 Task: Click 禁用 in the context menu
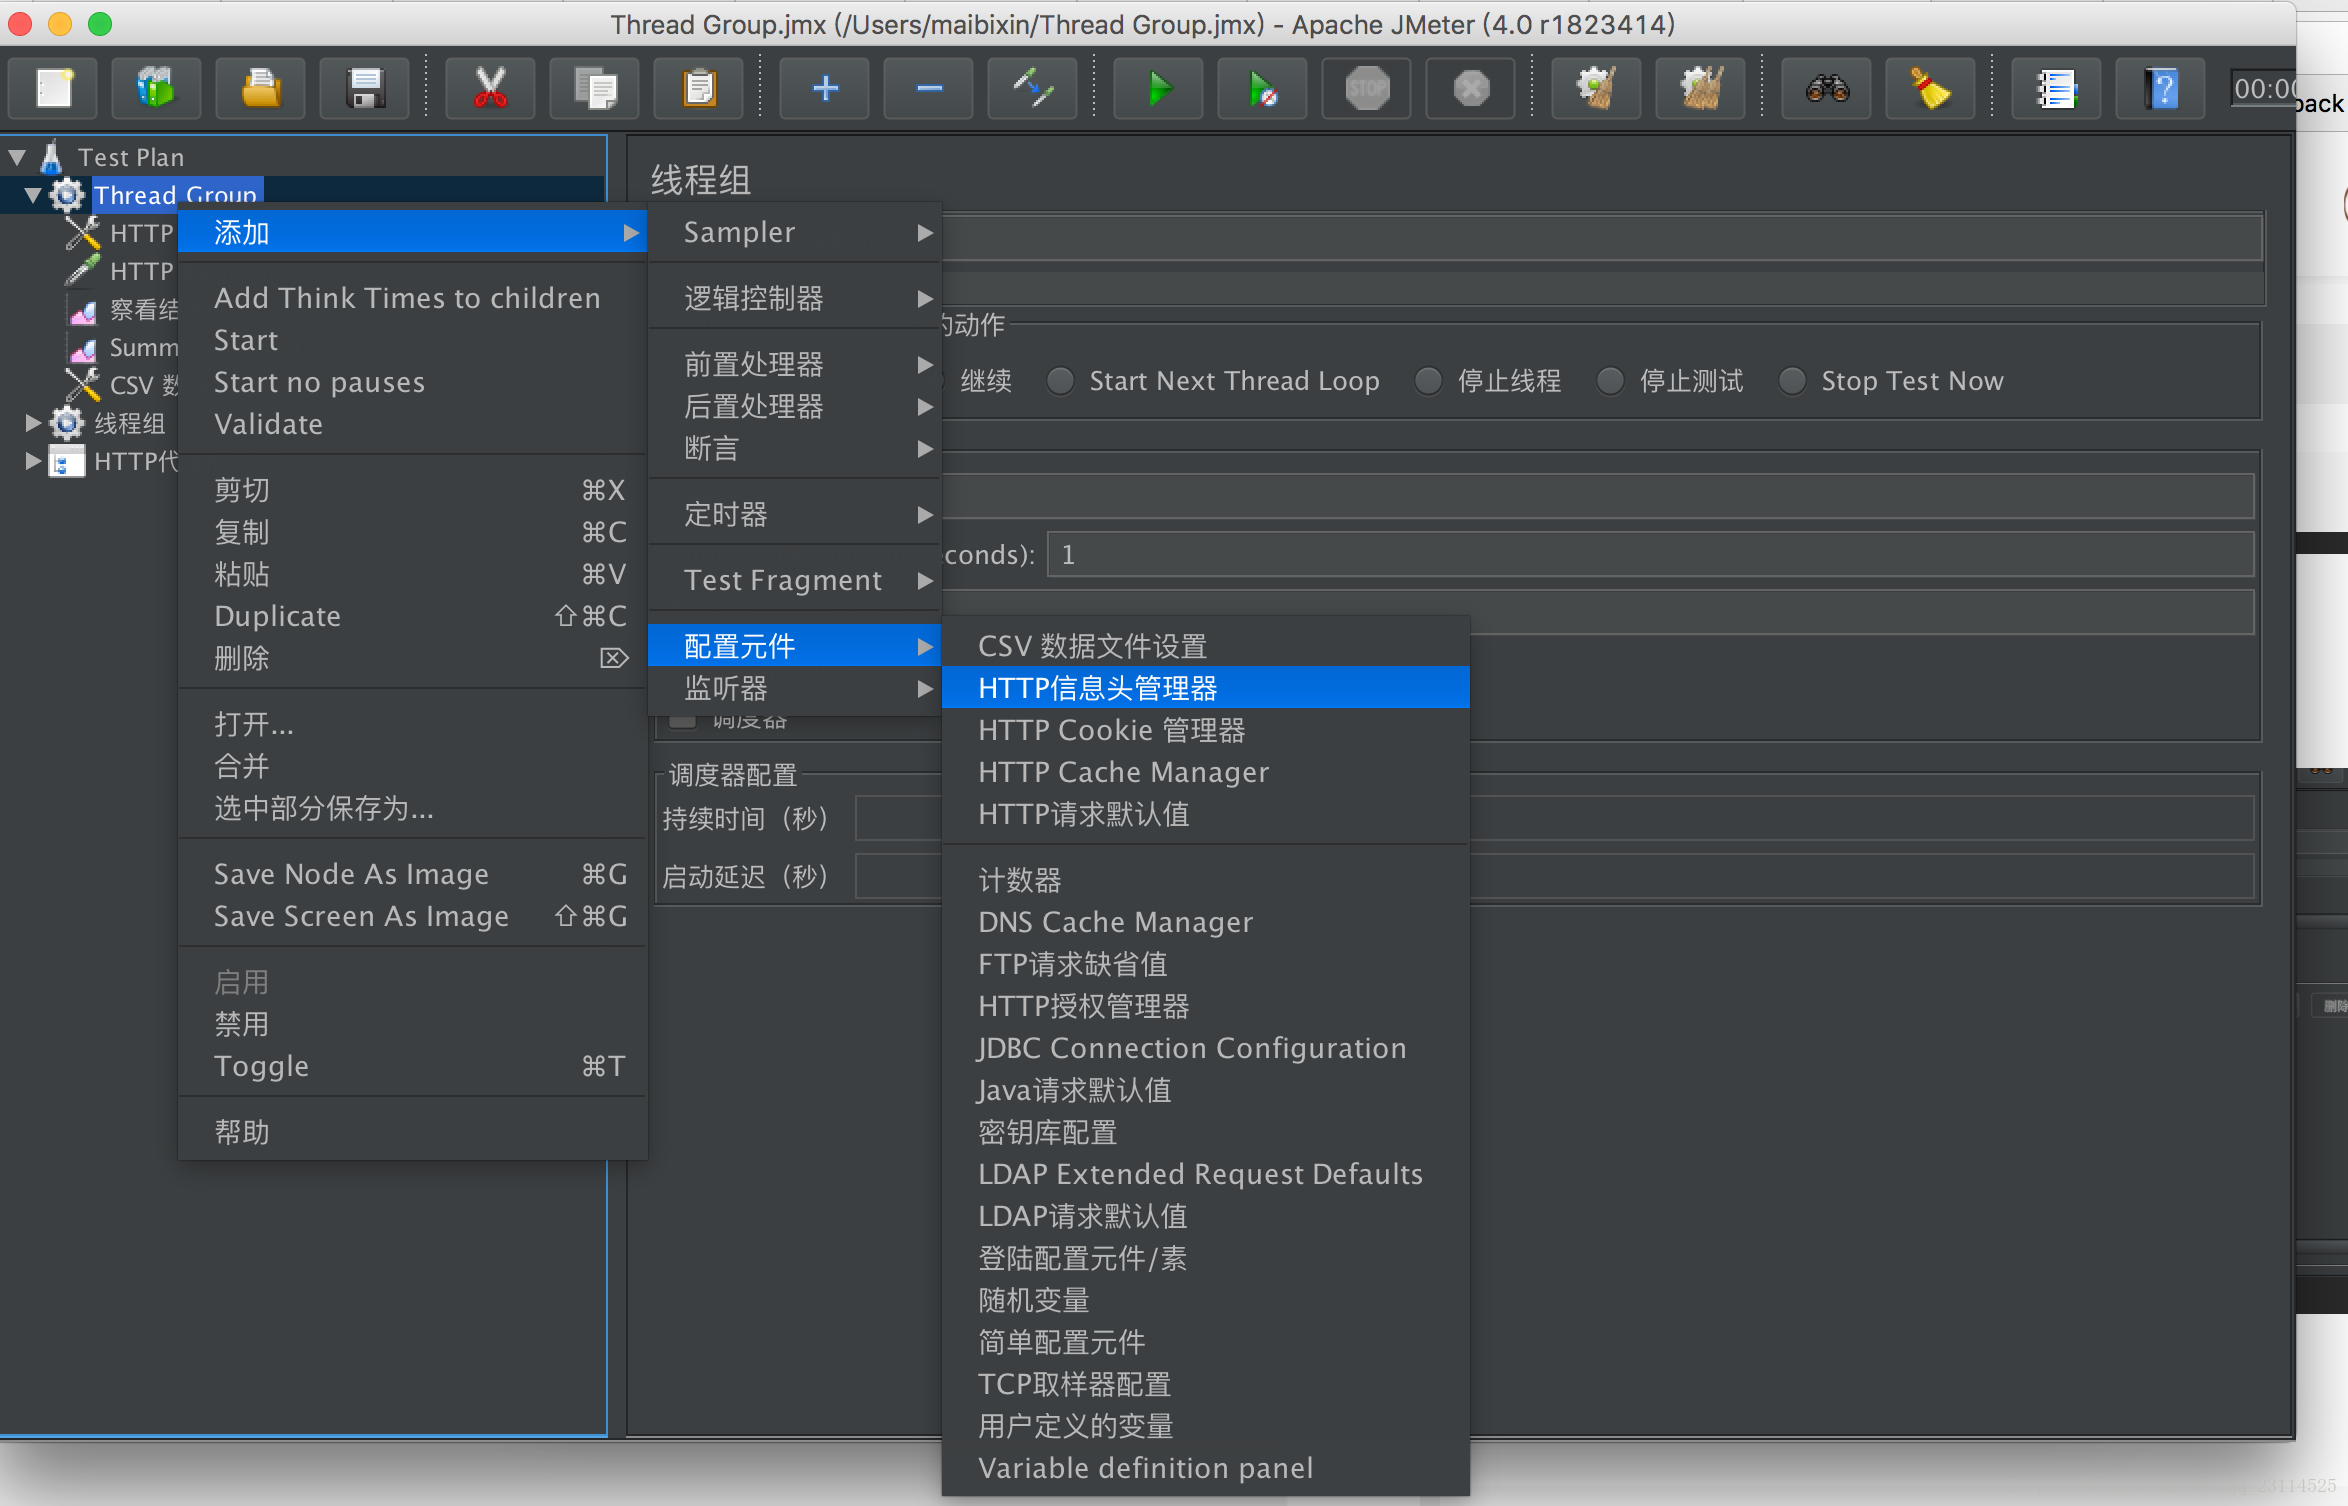(412, 1024)
